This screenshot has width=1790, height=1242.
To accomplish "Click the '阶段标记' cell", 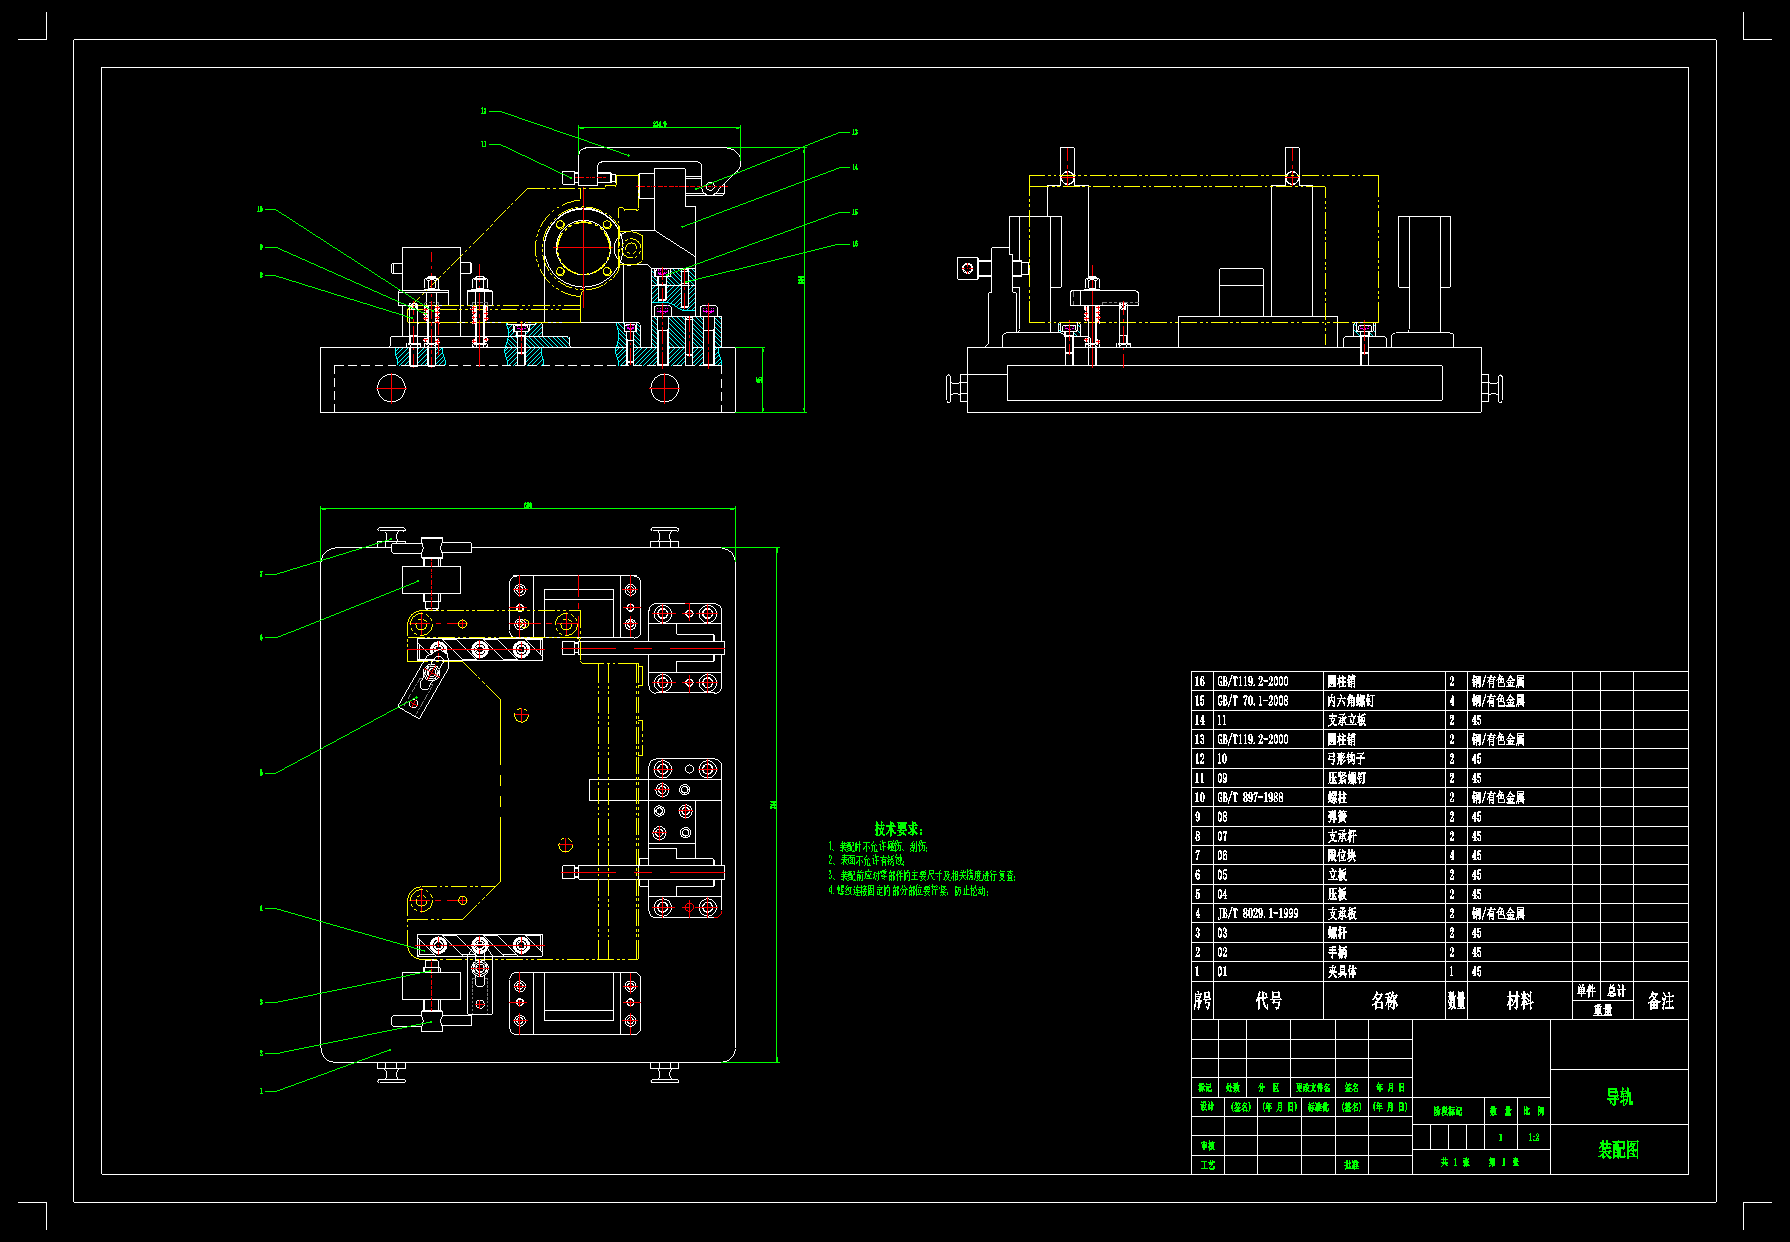I will click(x=1448, y=1111).
